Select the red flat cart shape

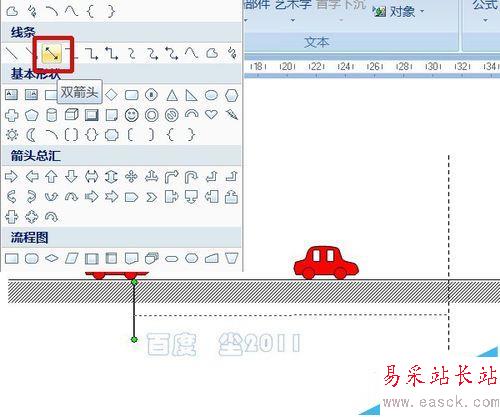tap(117, 275)
